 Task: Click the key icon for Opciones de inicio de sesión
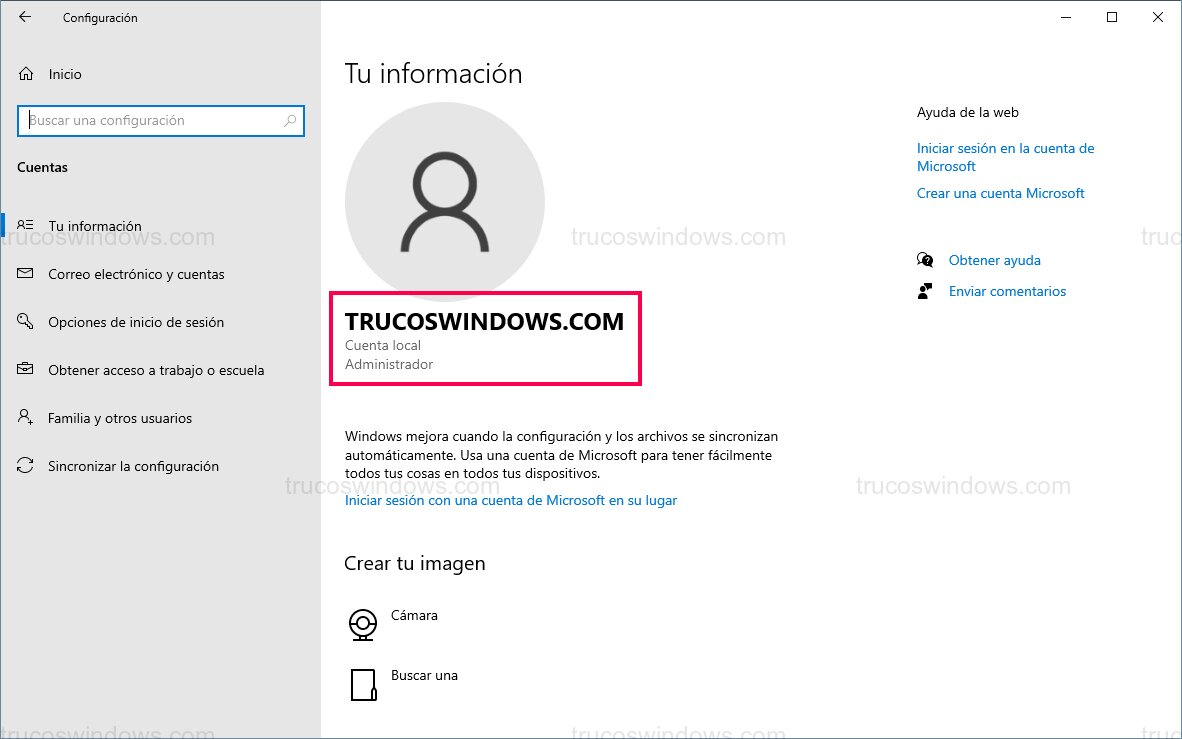click(26, 322)
